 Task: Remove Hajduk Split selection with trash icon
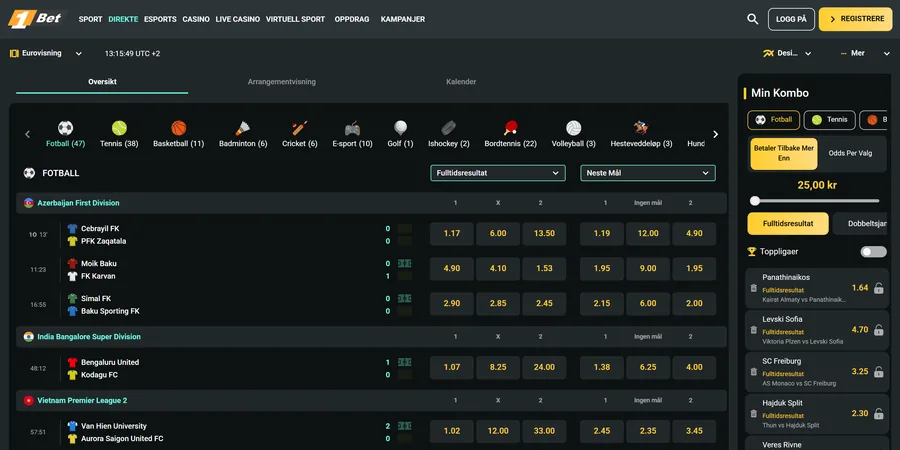754,414
